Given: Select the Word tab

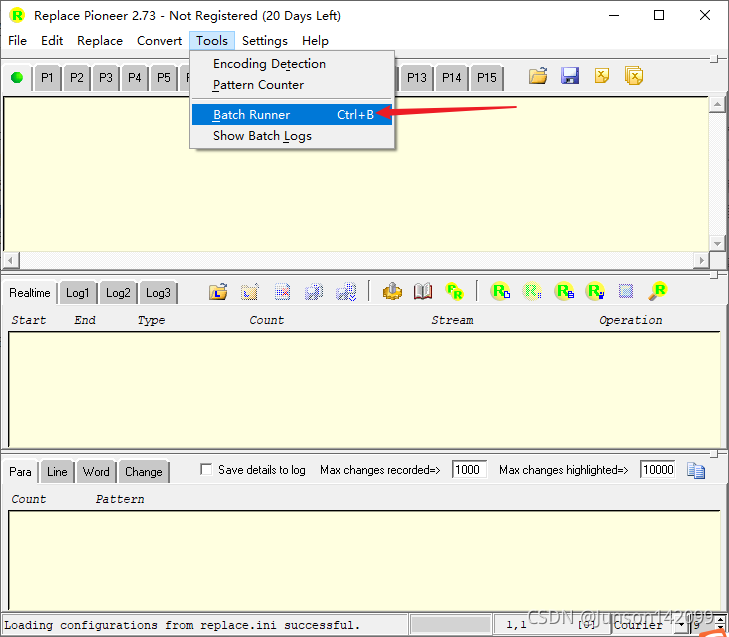Looking at the screenshot, I should (x=96, y=472).
